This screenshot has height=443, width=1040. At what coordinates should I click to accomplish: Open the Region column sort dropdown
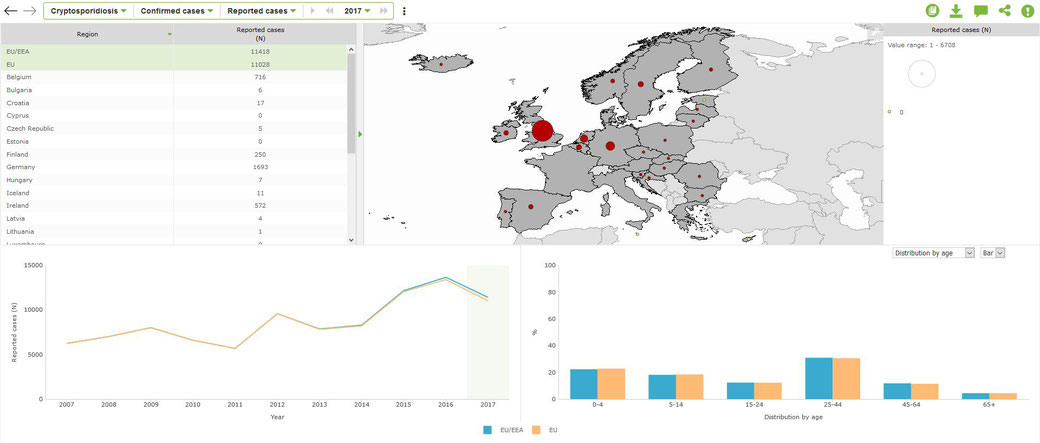tap(170, 34)
